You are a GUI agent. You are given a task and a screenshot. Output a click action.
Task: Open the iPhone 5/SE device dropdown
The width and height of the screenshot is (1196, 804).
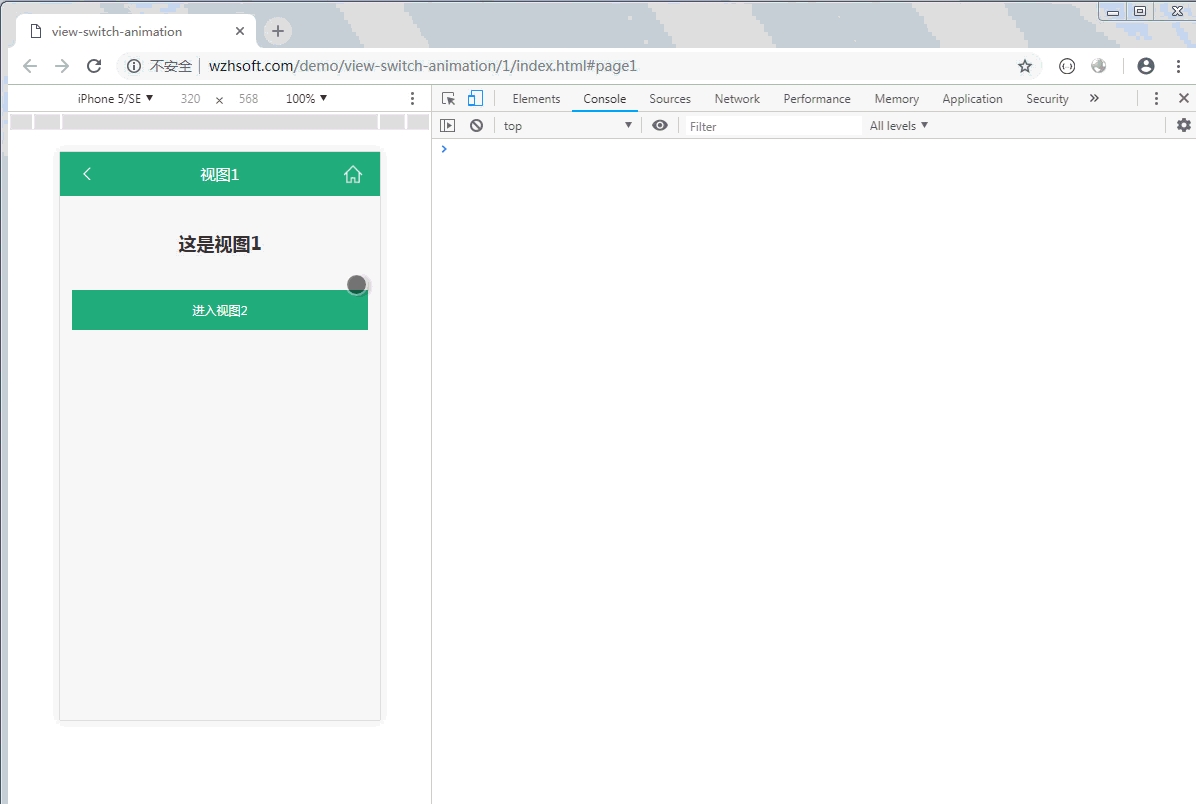coord(115,99)
